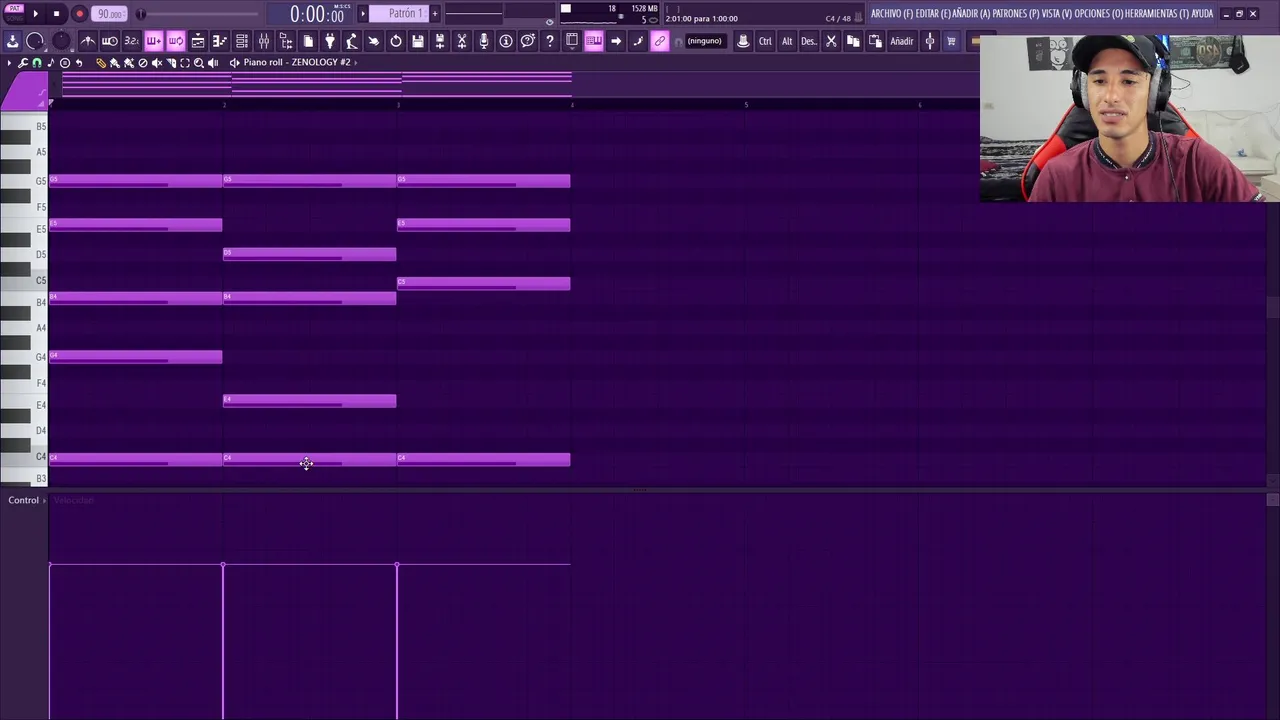Open the mixer faders icon
Viewport: 1280px width, 720px height.
(264, 41)
